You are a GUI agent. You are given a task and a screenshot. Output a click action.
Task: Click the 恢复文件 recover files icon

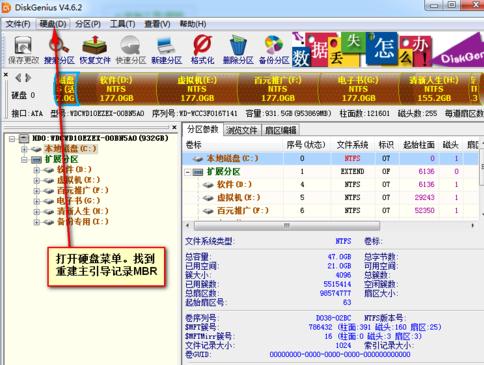95,50
